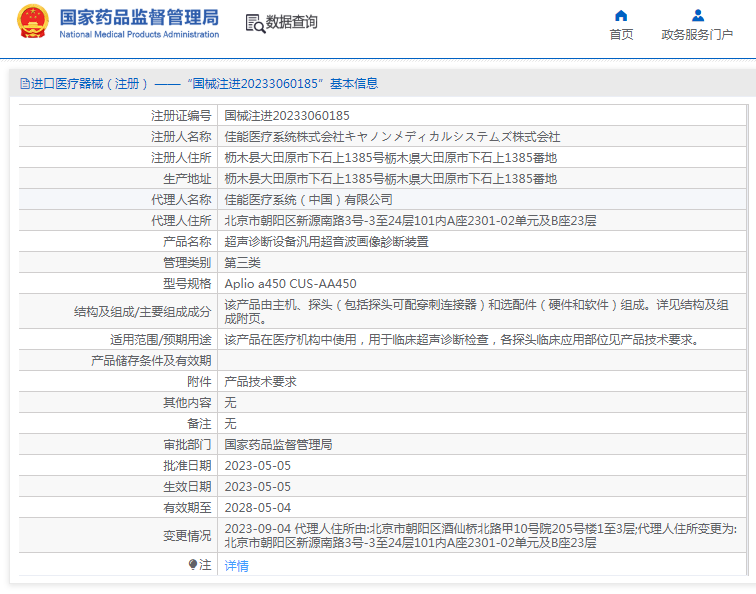Select expiry date 2028-05-04

point(258,508)
